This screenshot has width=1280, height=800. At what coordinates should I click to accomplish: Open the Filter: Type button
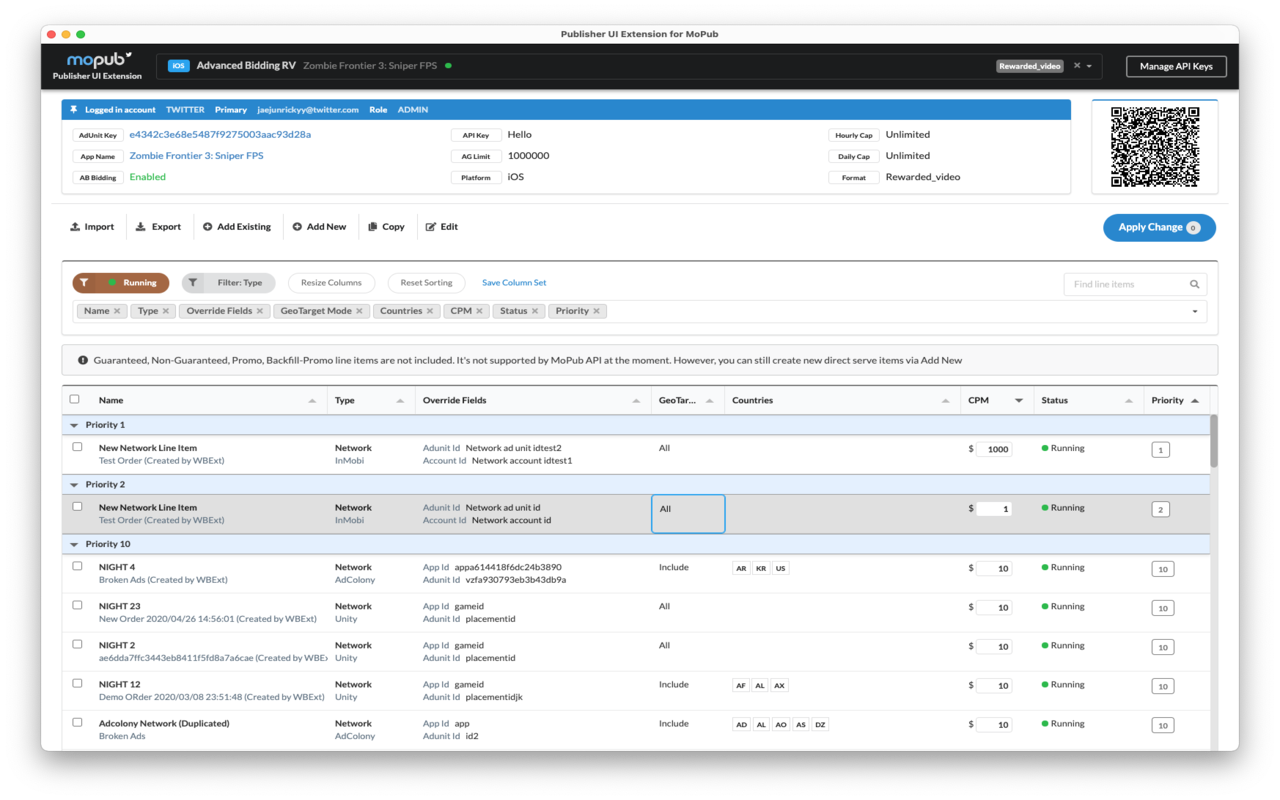point(228,283)
